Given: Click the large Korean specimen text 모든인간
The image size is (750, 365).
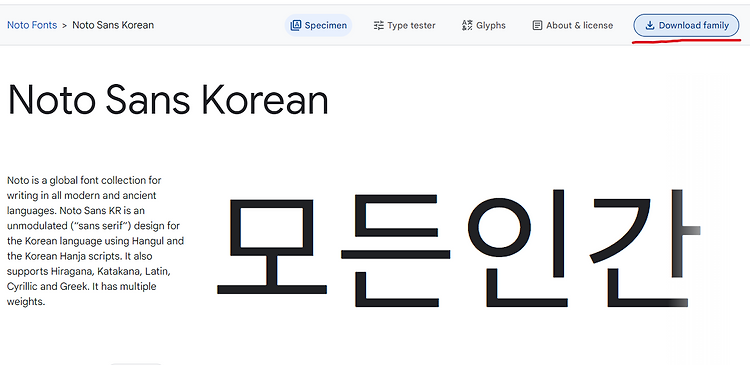Looking at the screenshot, I should [x=458, y=249].
